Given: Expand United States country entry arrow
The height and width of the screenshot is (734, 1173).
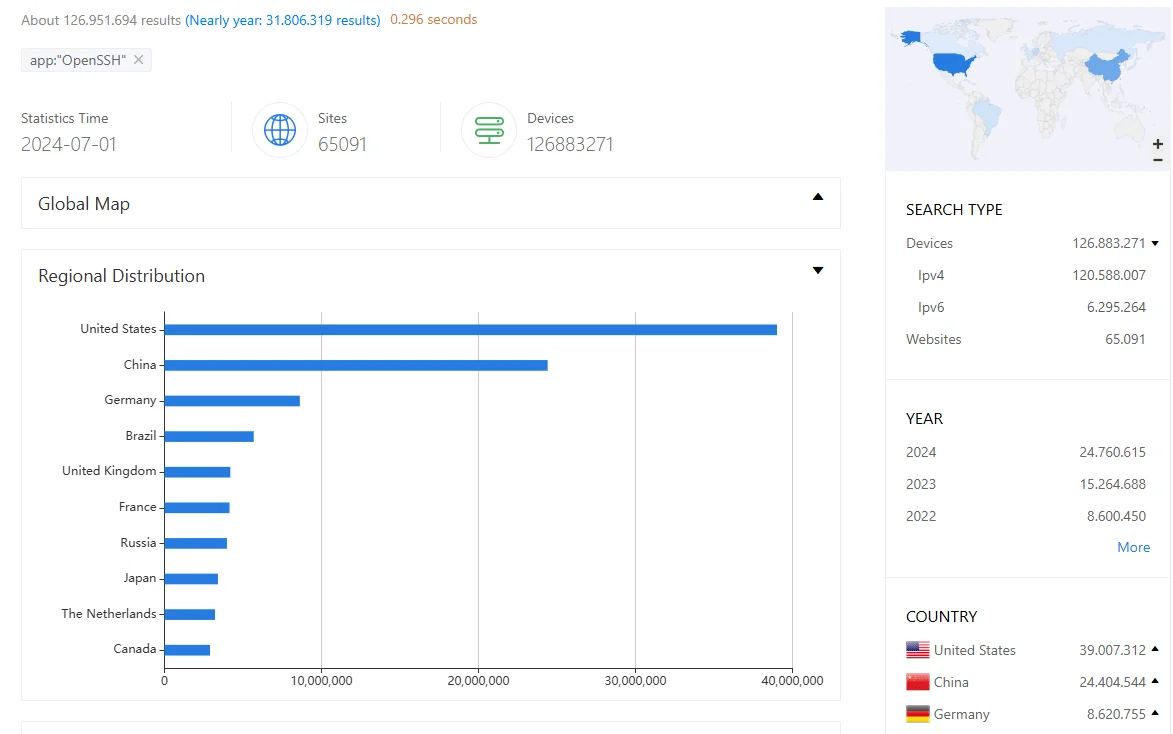Looking at the screenshot, I should [1155, 649].
